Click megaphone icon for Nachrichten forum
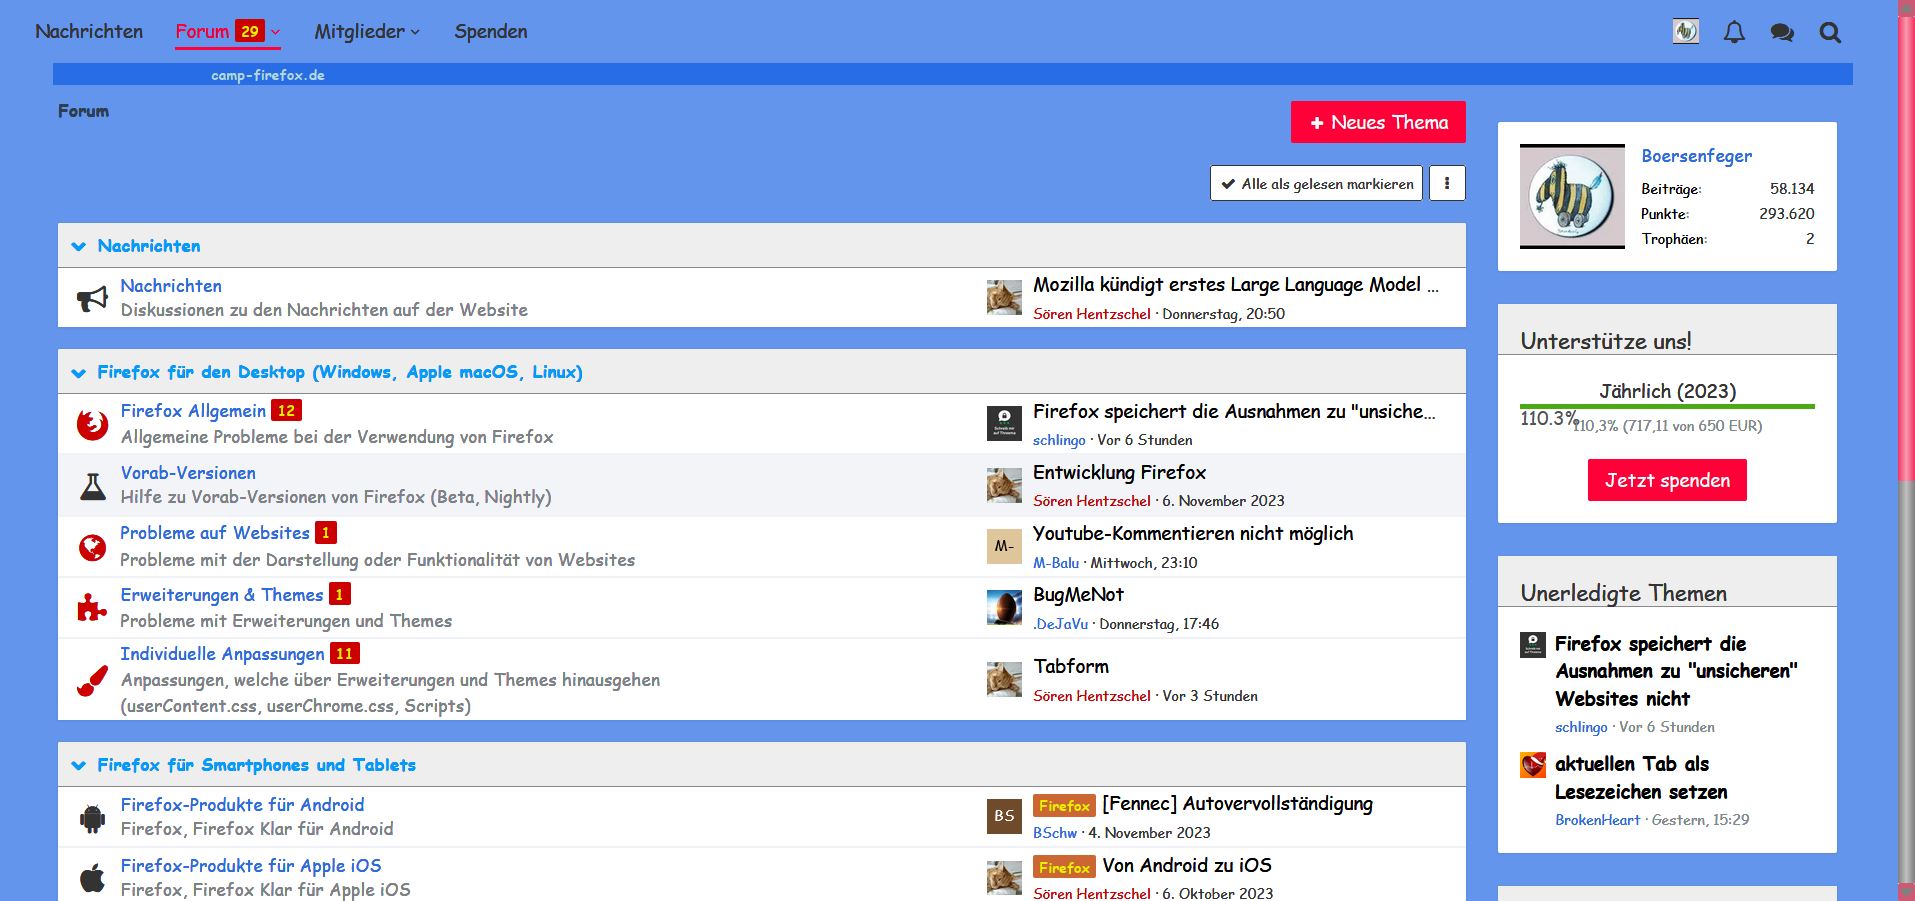Image resolution: width=1915 pixels, height=901 pixels. pyautogui.click(x=92, y=298)
